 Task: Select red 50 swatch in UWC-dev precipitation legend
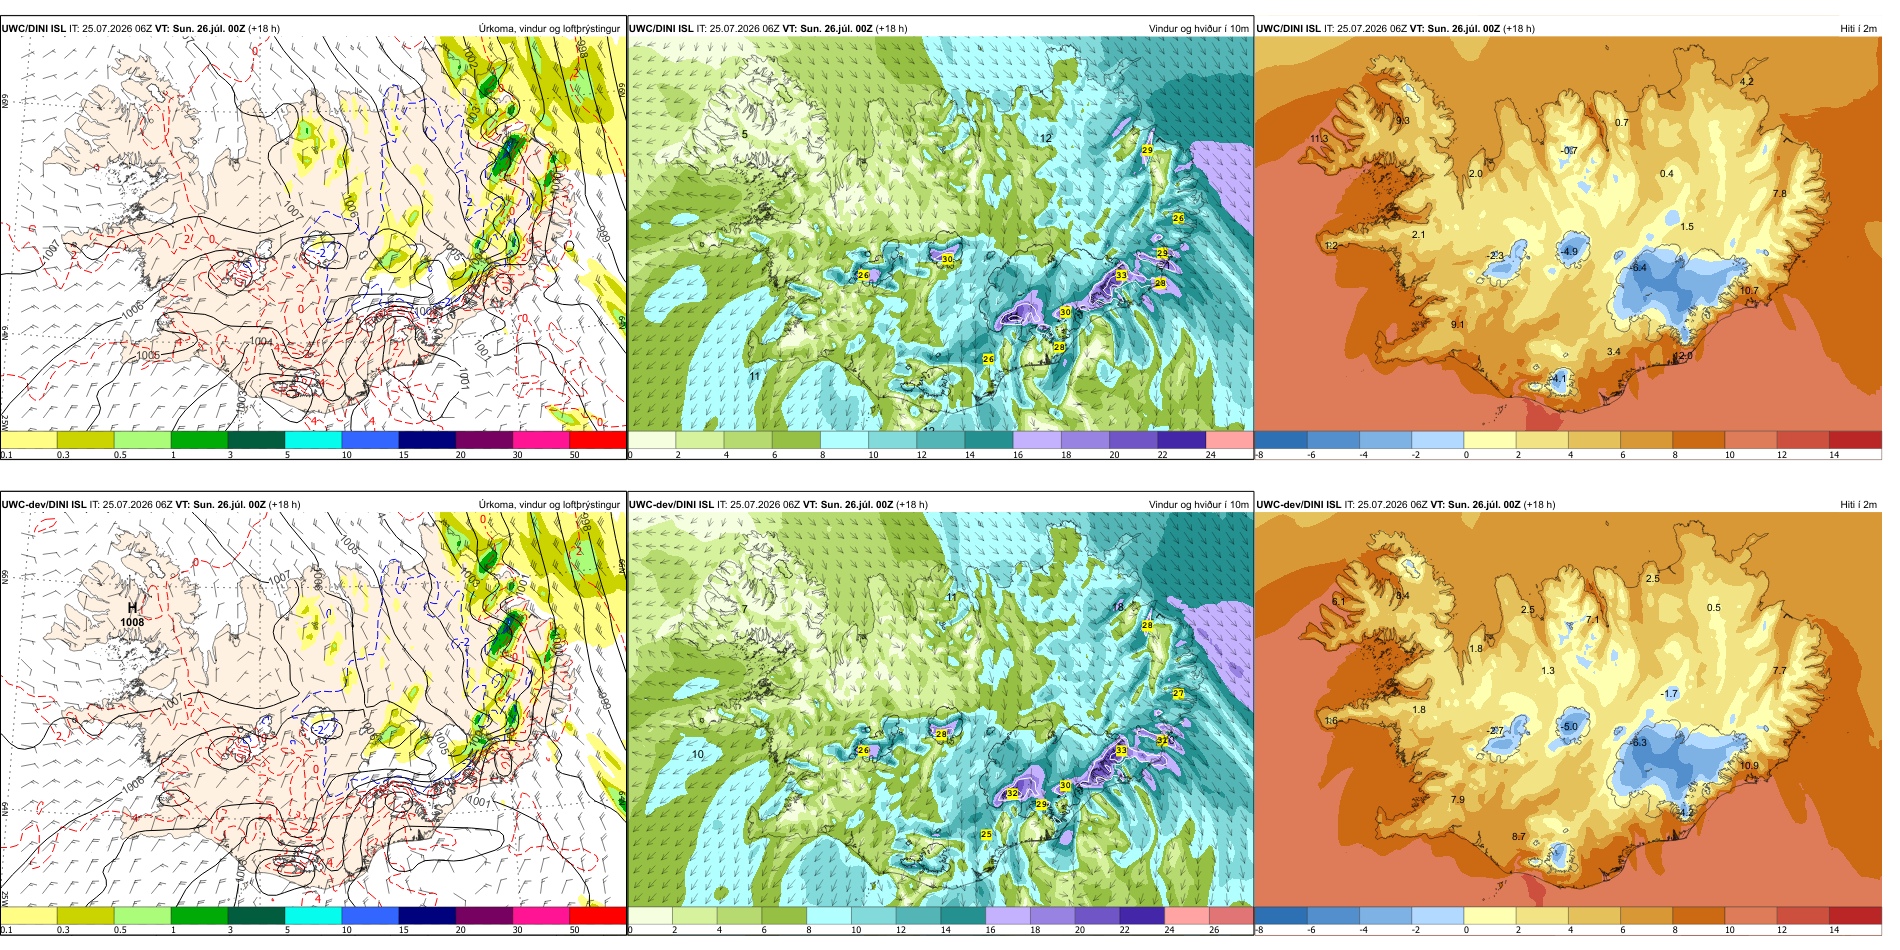(597, 915)
